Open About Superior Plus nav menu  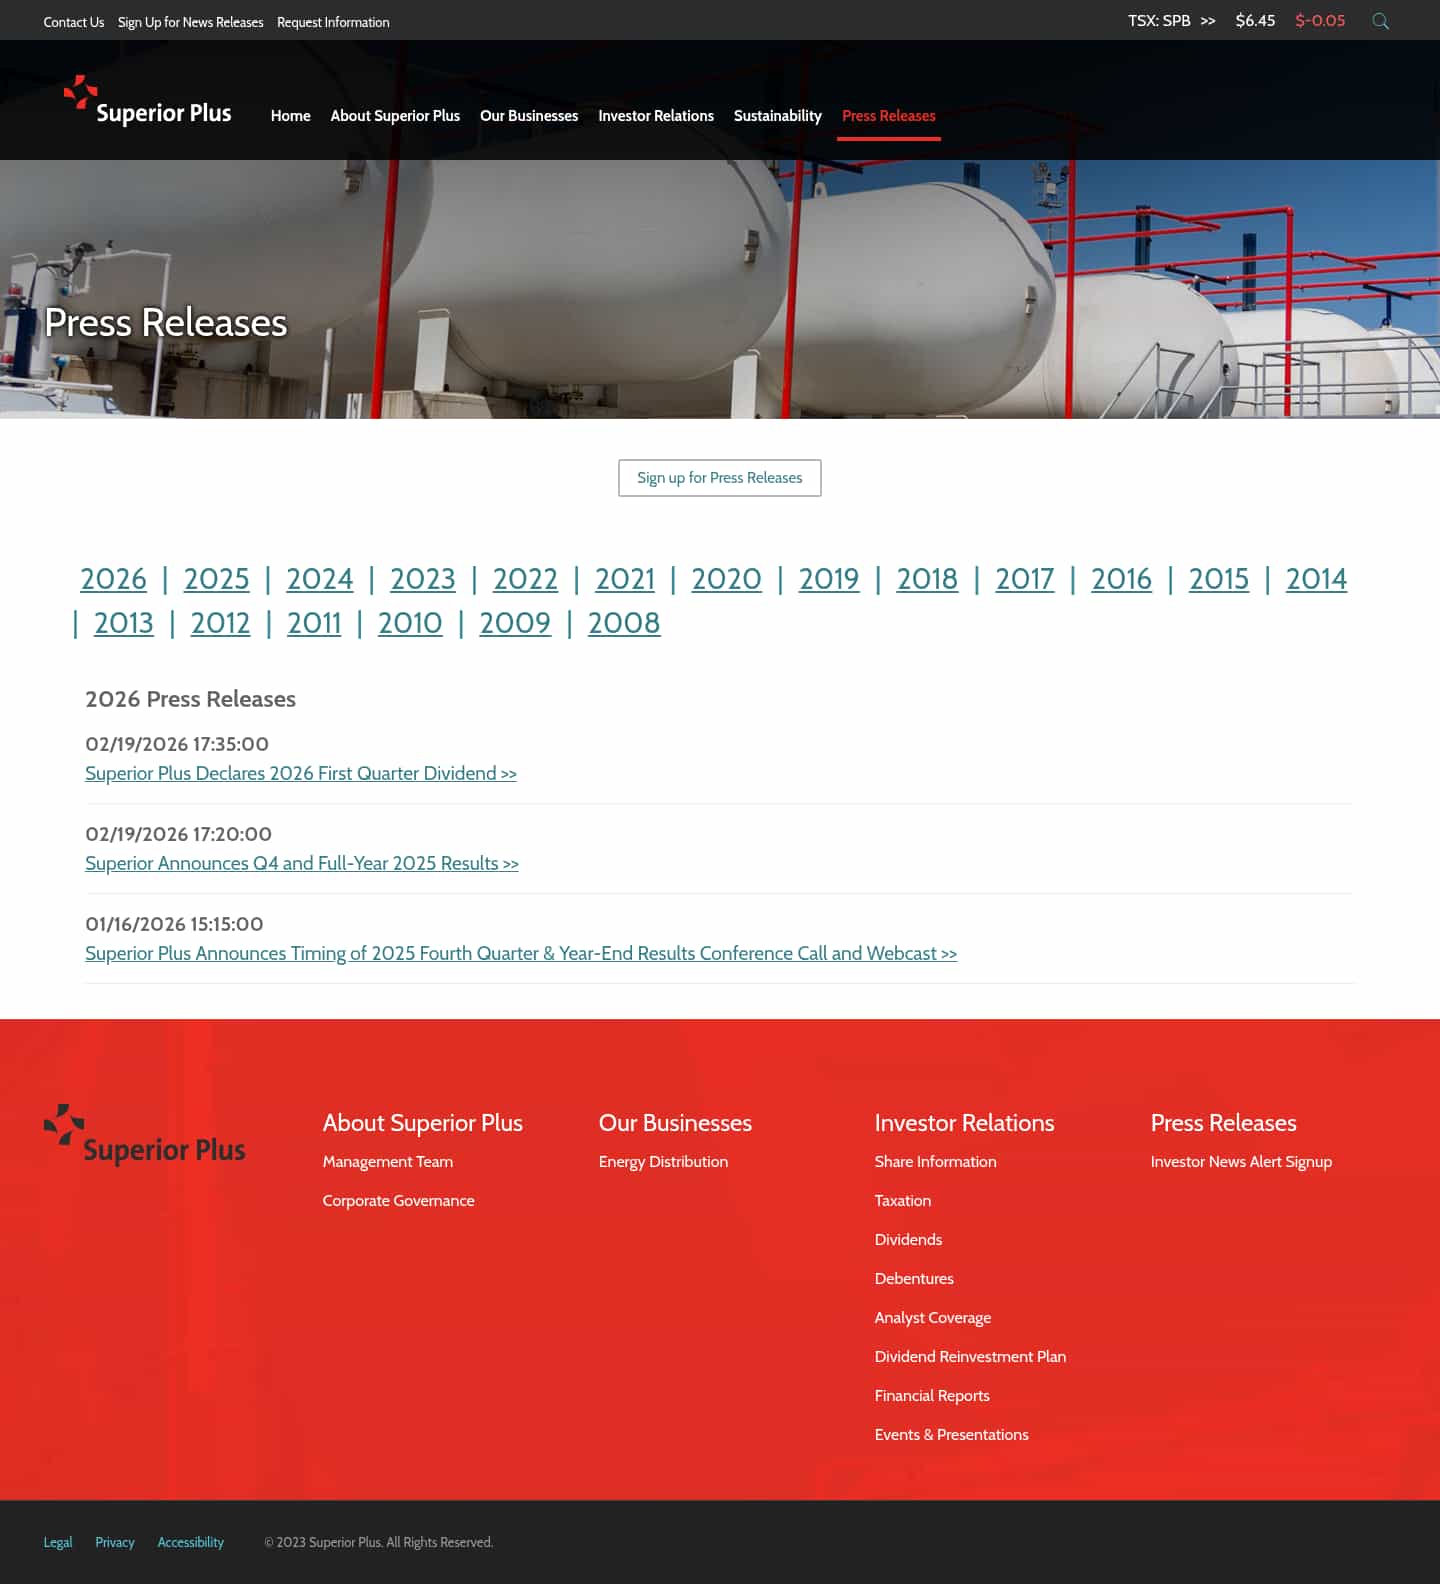[395, 116]
